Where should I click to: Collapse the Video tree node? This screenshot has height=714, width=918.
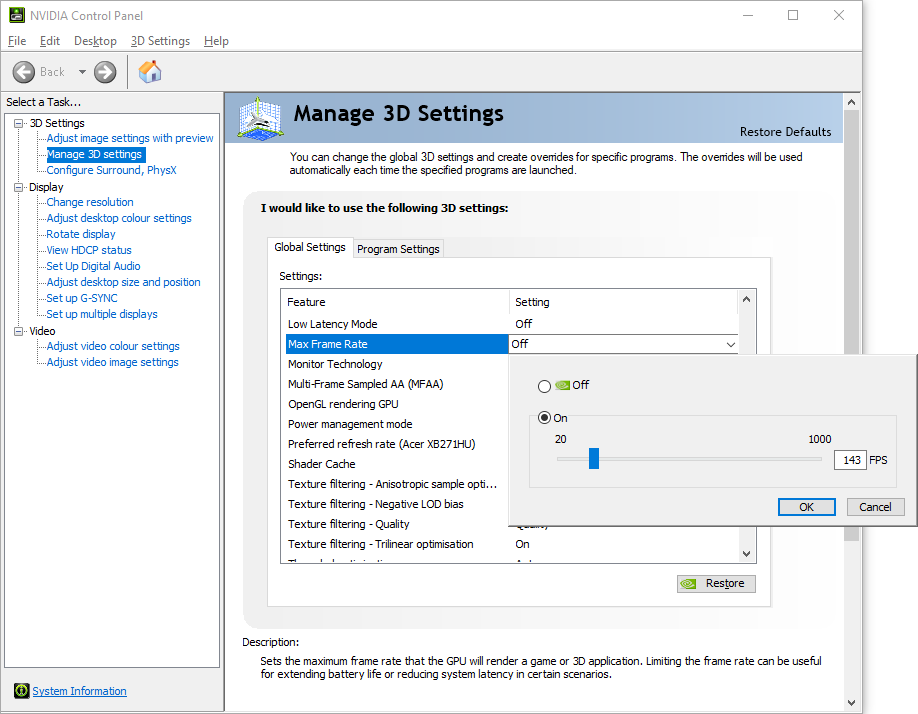point(19,331)
